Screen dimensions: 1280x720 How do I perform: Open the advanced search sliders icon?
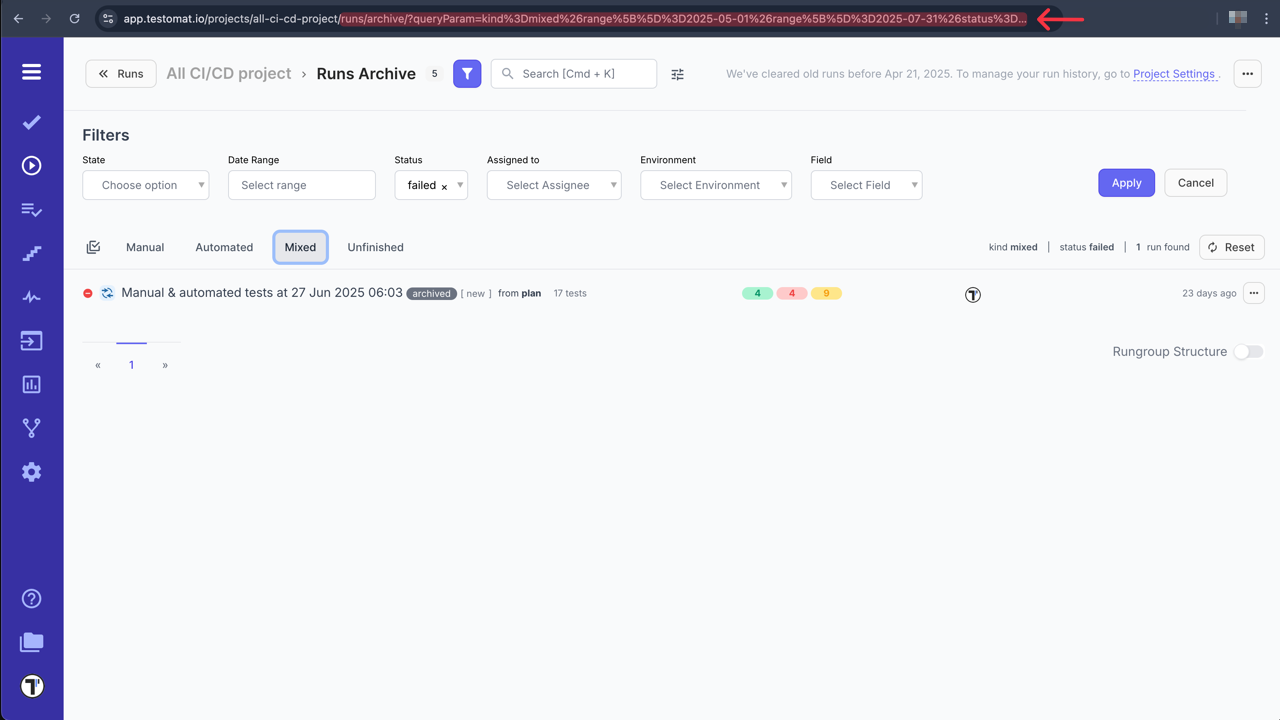point(677,73)
